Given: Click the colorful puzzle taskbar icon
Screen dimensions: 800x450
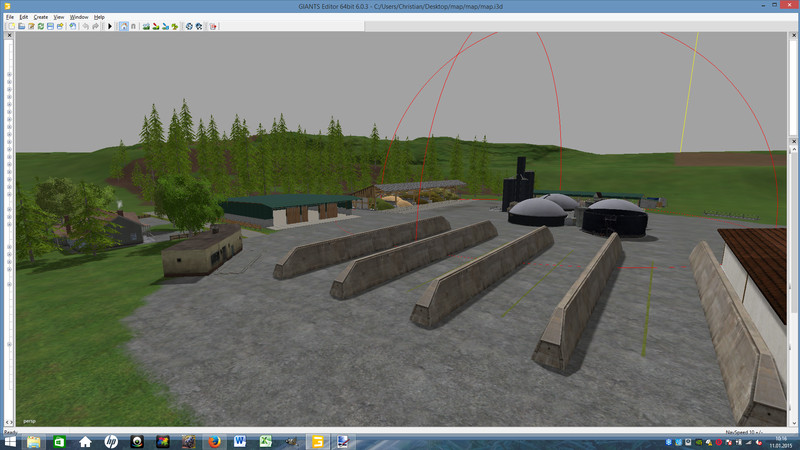Looking at the screenshot, I should click(x=162, y=441).
